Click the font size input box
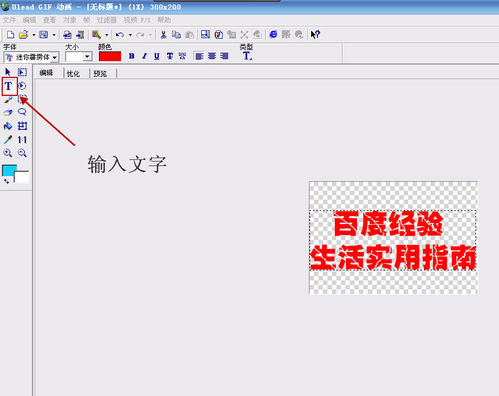The width and height of the screenshot is (499, 396). click(75, 57)
